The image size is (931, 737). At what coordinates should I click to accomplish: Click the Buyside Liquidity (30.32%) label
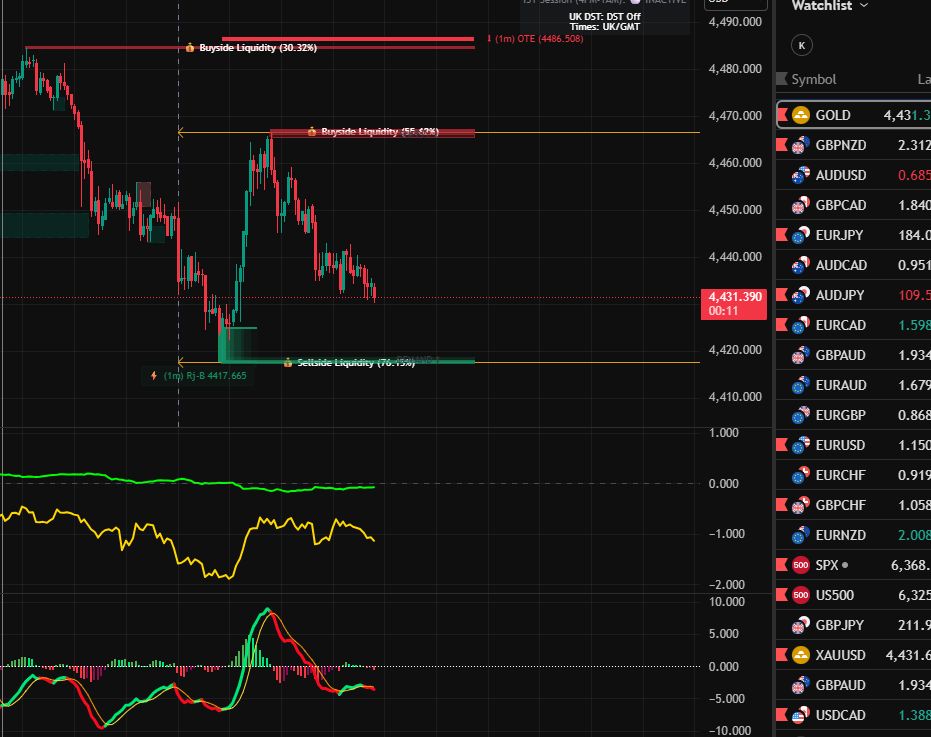[257, 47]
